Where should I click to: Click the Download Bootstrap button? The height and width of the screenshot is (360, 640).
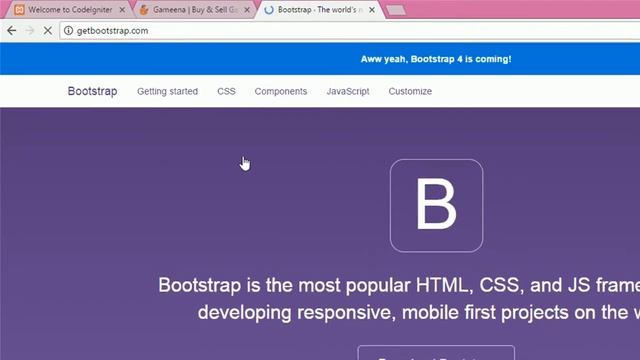[436, 353]
